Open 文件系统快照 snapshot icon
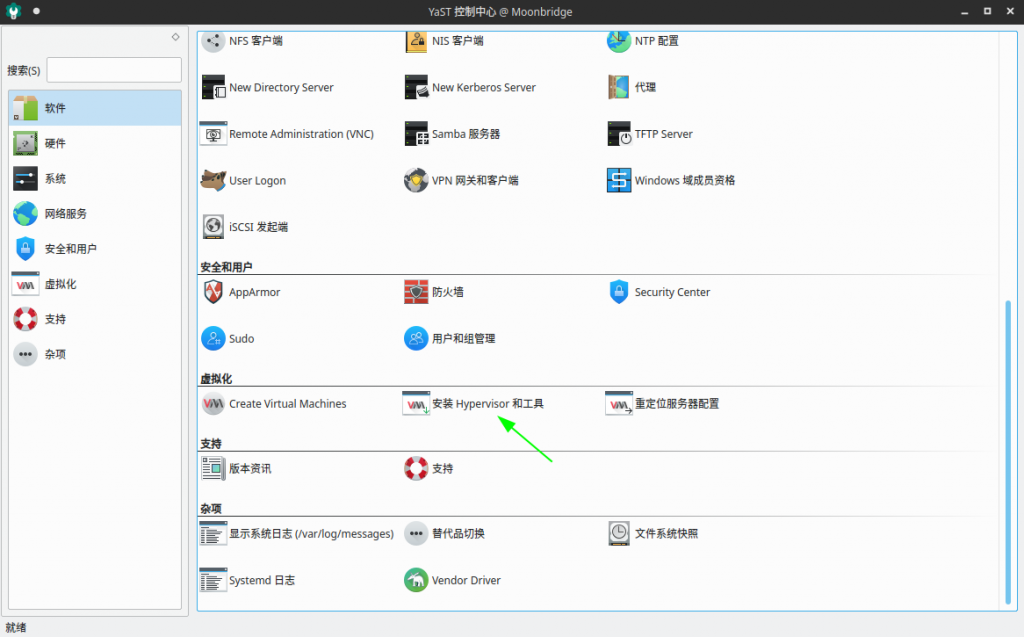 (x=619, y=534)
